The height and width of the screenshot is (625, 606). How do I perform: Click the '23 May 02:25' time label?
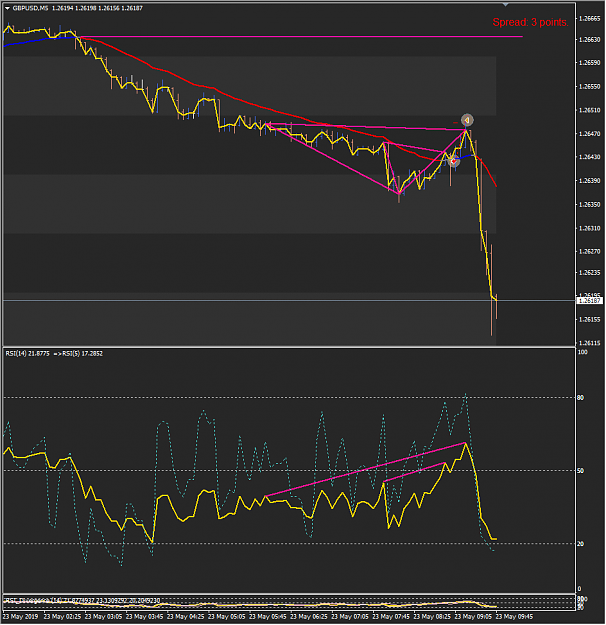coord(62,617)
